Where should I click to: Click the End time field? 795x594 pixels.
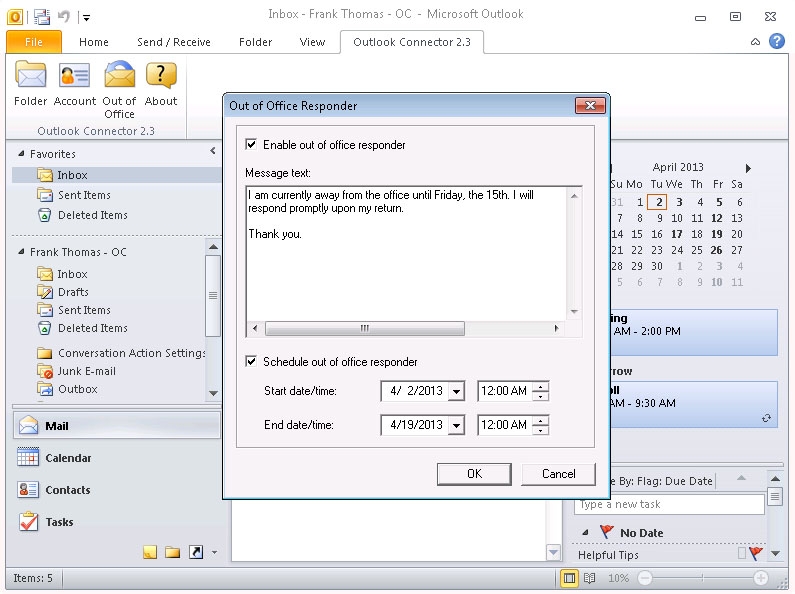[504, 425]
